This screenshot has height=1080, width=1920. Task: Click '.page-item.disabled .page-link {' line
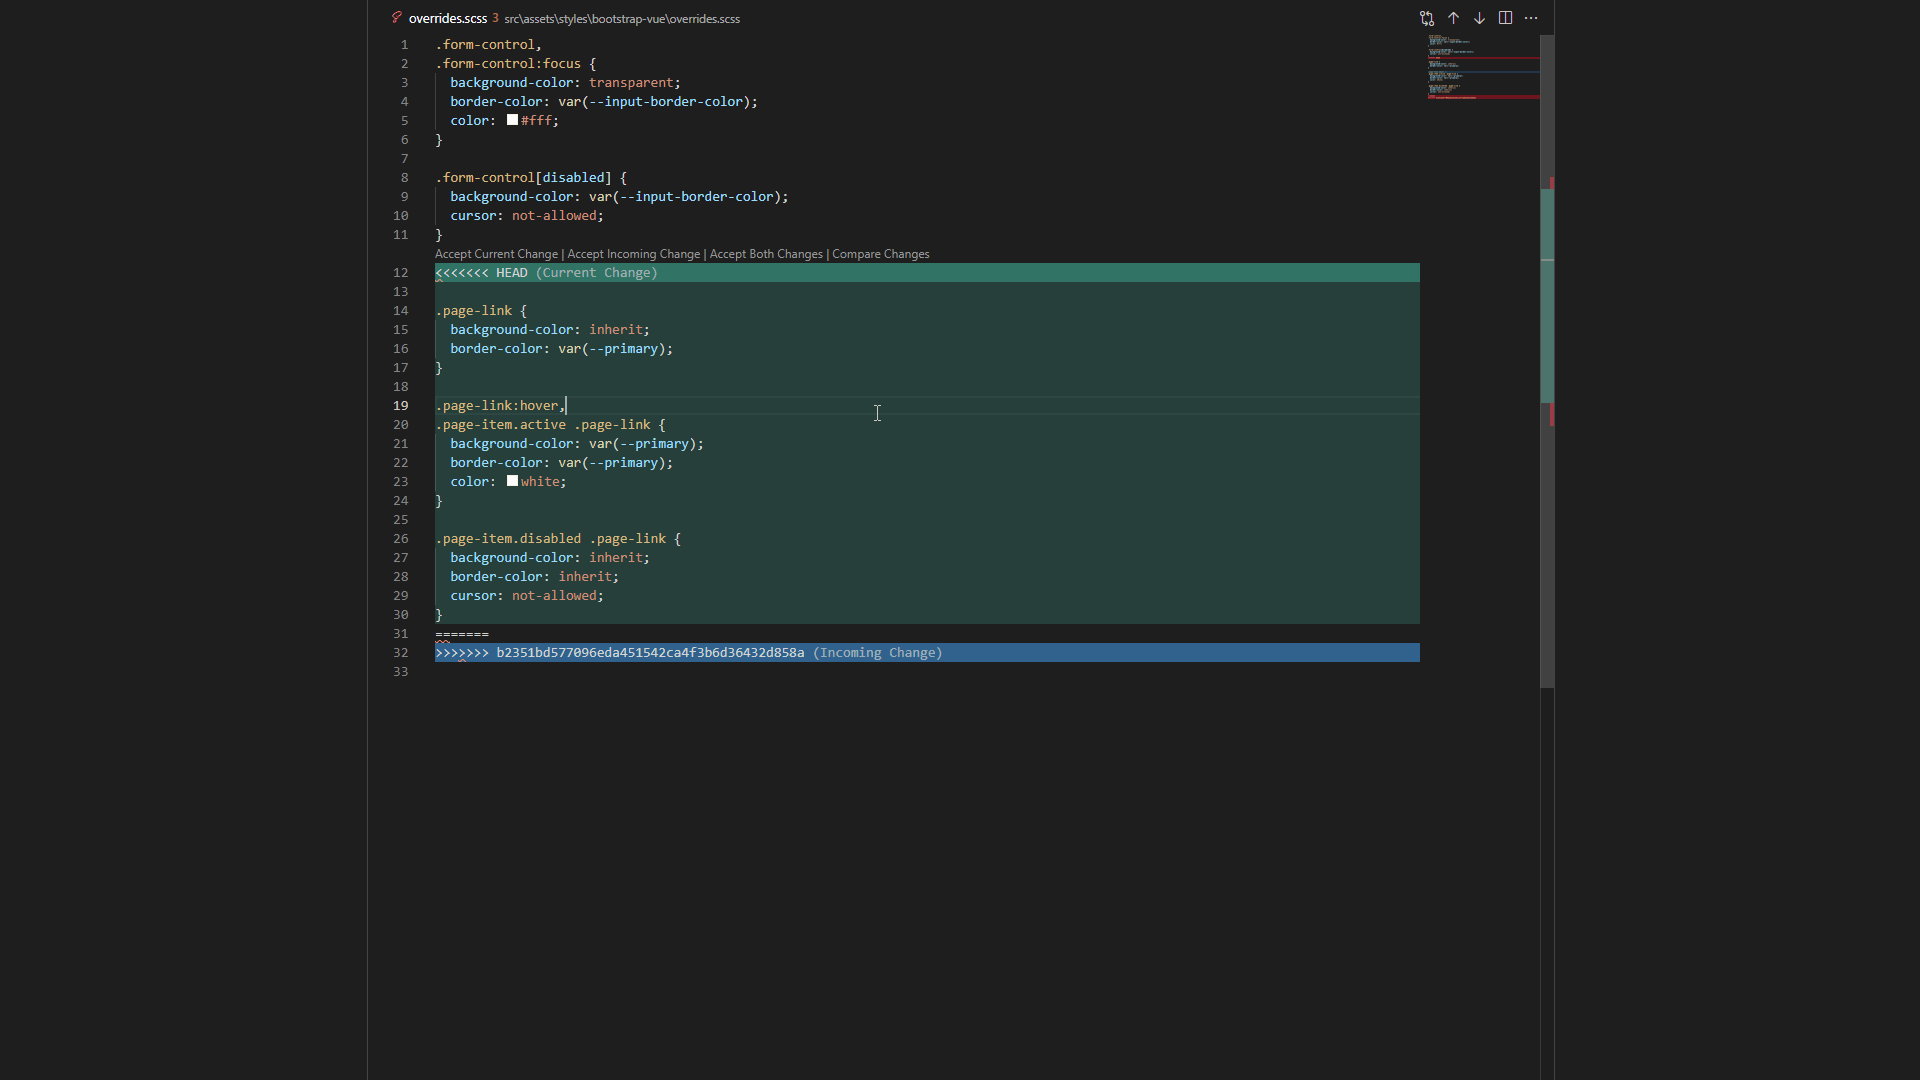[x=558, y=539]
